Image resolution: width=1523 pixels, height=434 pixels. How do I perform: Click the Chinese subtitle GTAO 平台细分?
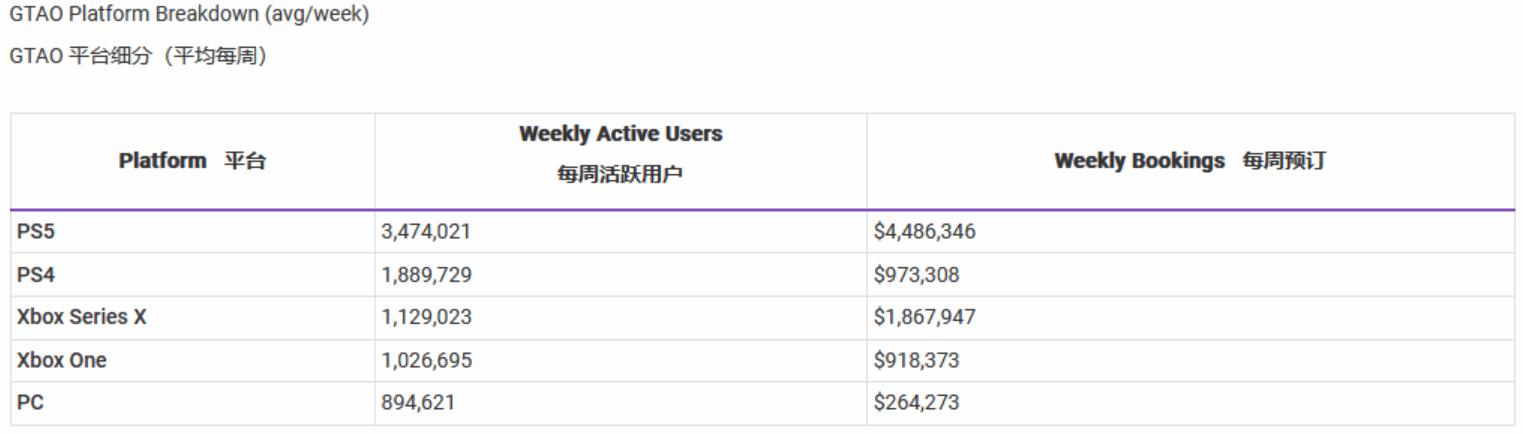[138, 57]
